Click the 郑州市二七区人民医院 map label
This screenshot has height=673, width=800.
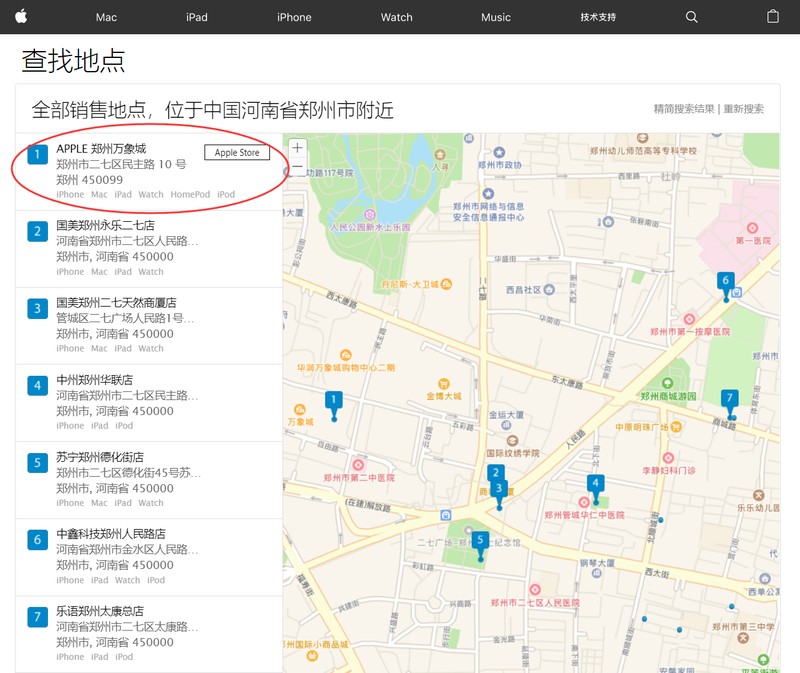tap(535, 603)
